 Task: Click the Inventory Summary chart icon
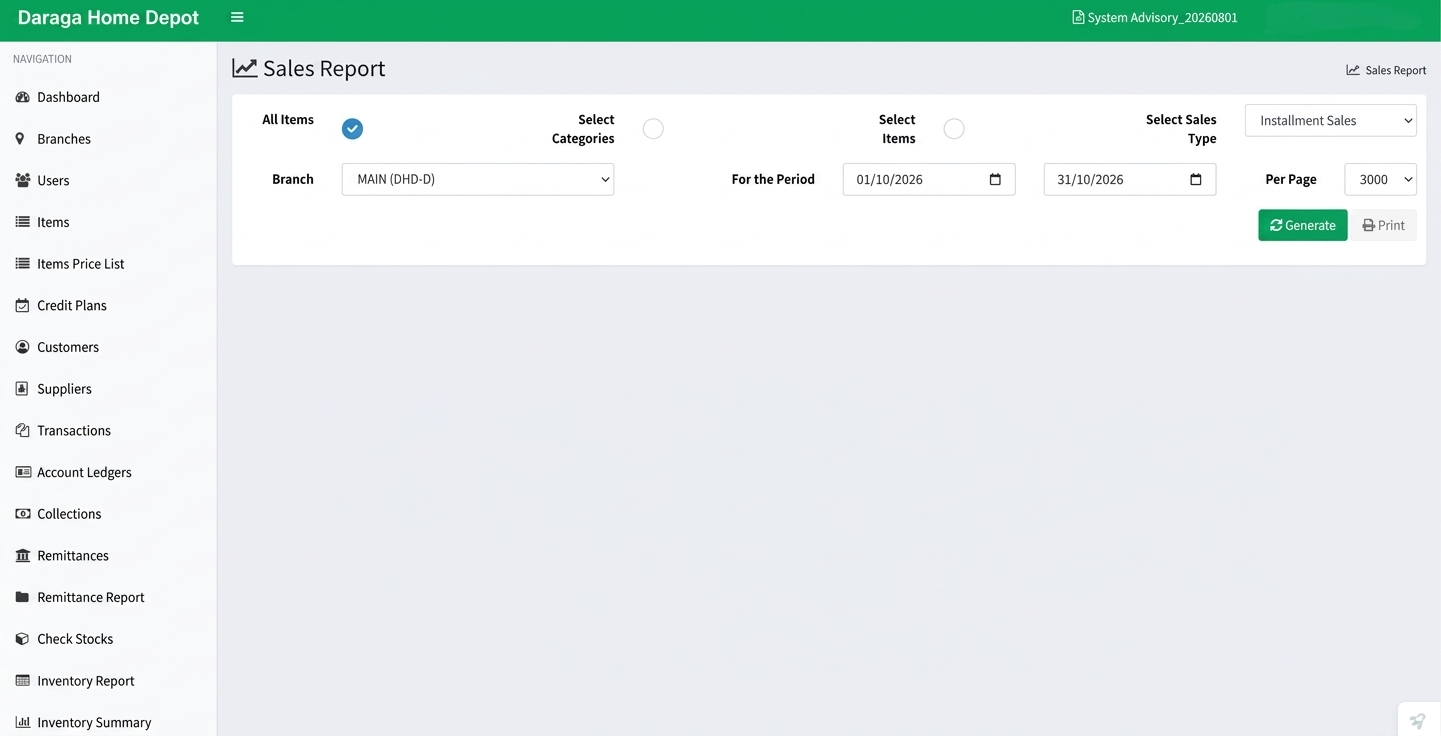[x=22, y=722]
